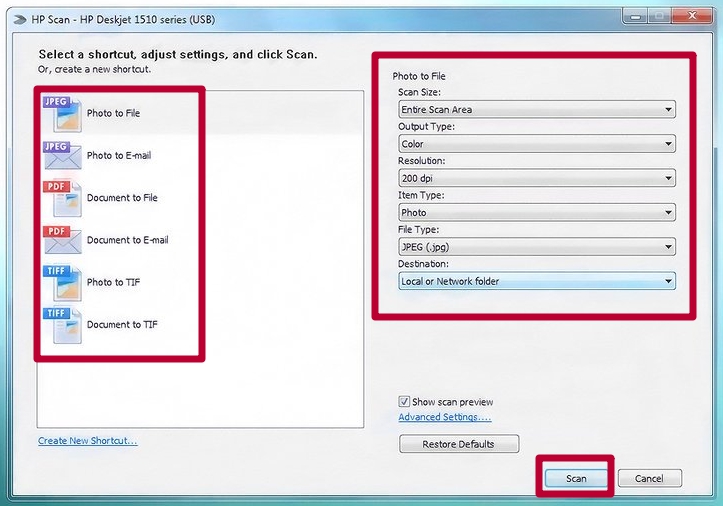Select the Document to E-mail shortcut label
723x506 pixels.
(x=128, y=240)
